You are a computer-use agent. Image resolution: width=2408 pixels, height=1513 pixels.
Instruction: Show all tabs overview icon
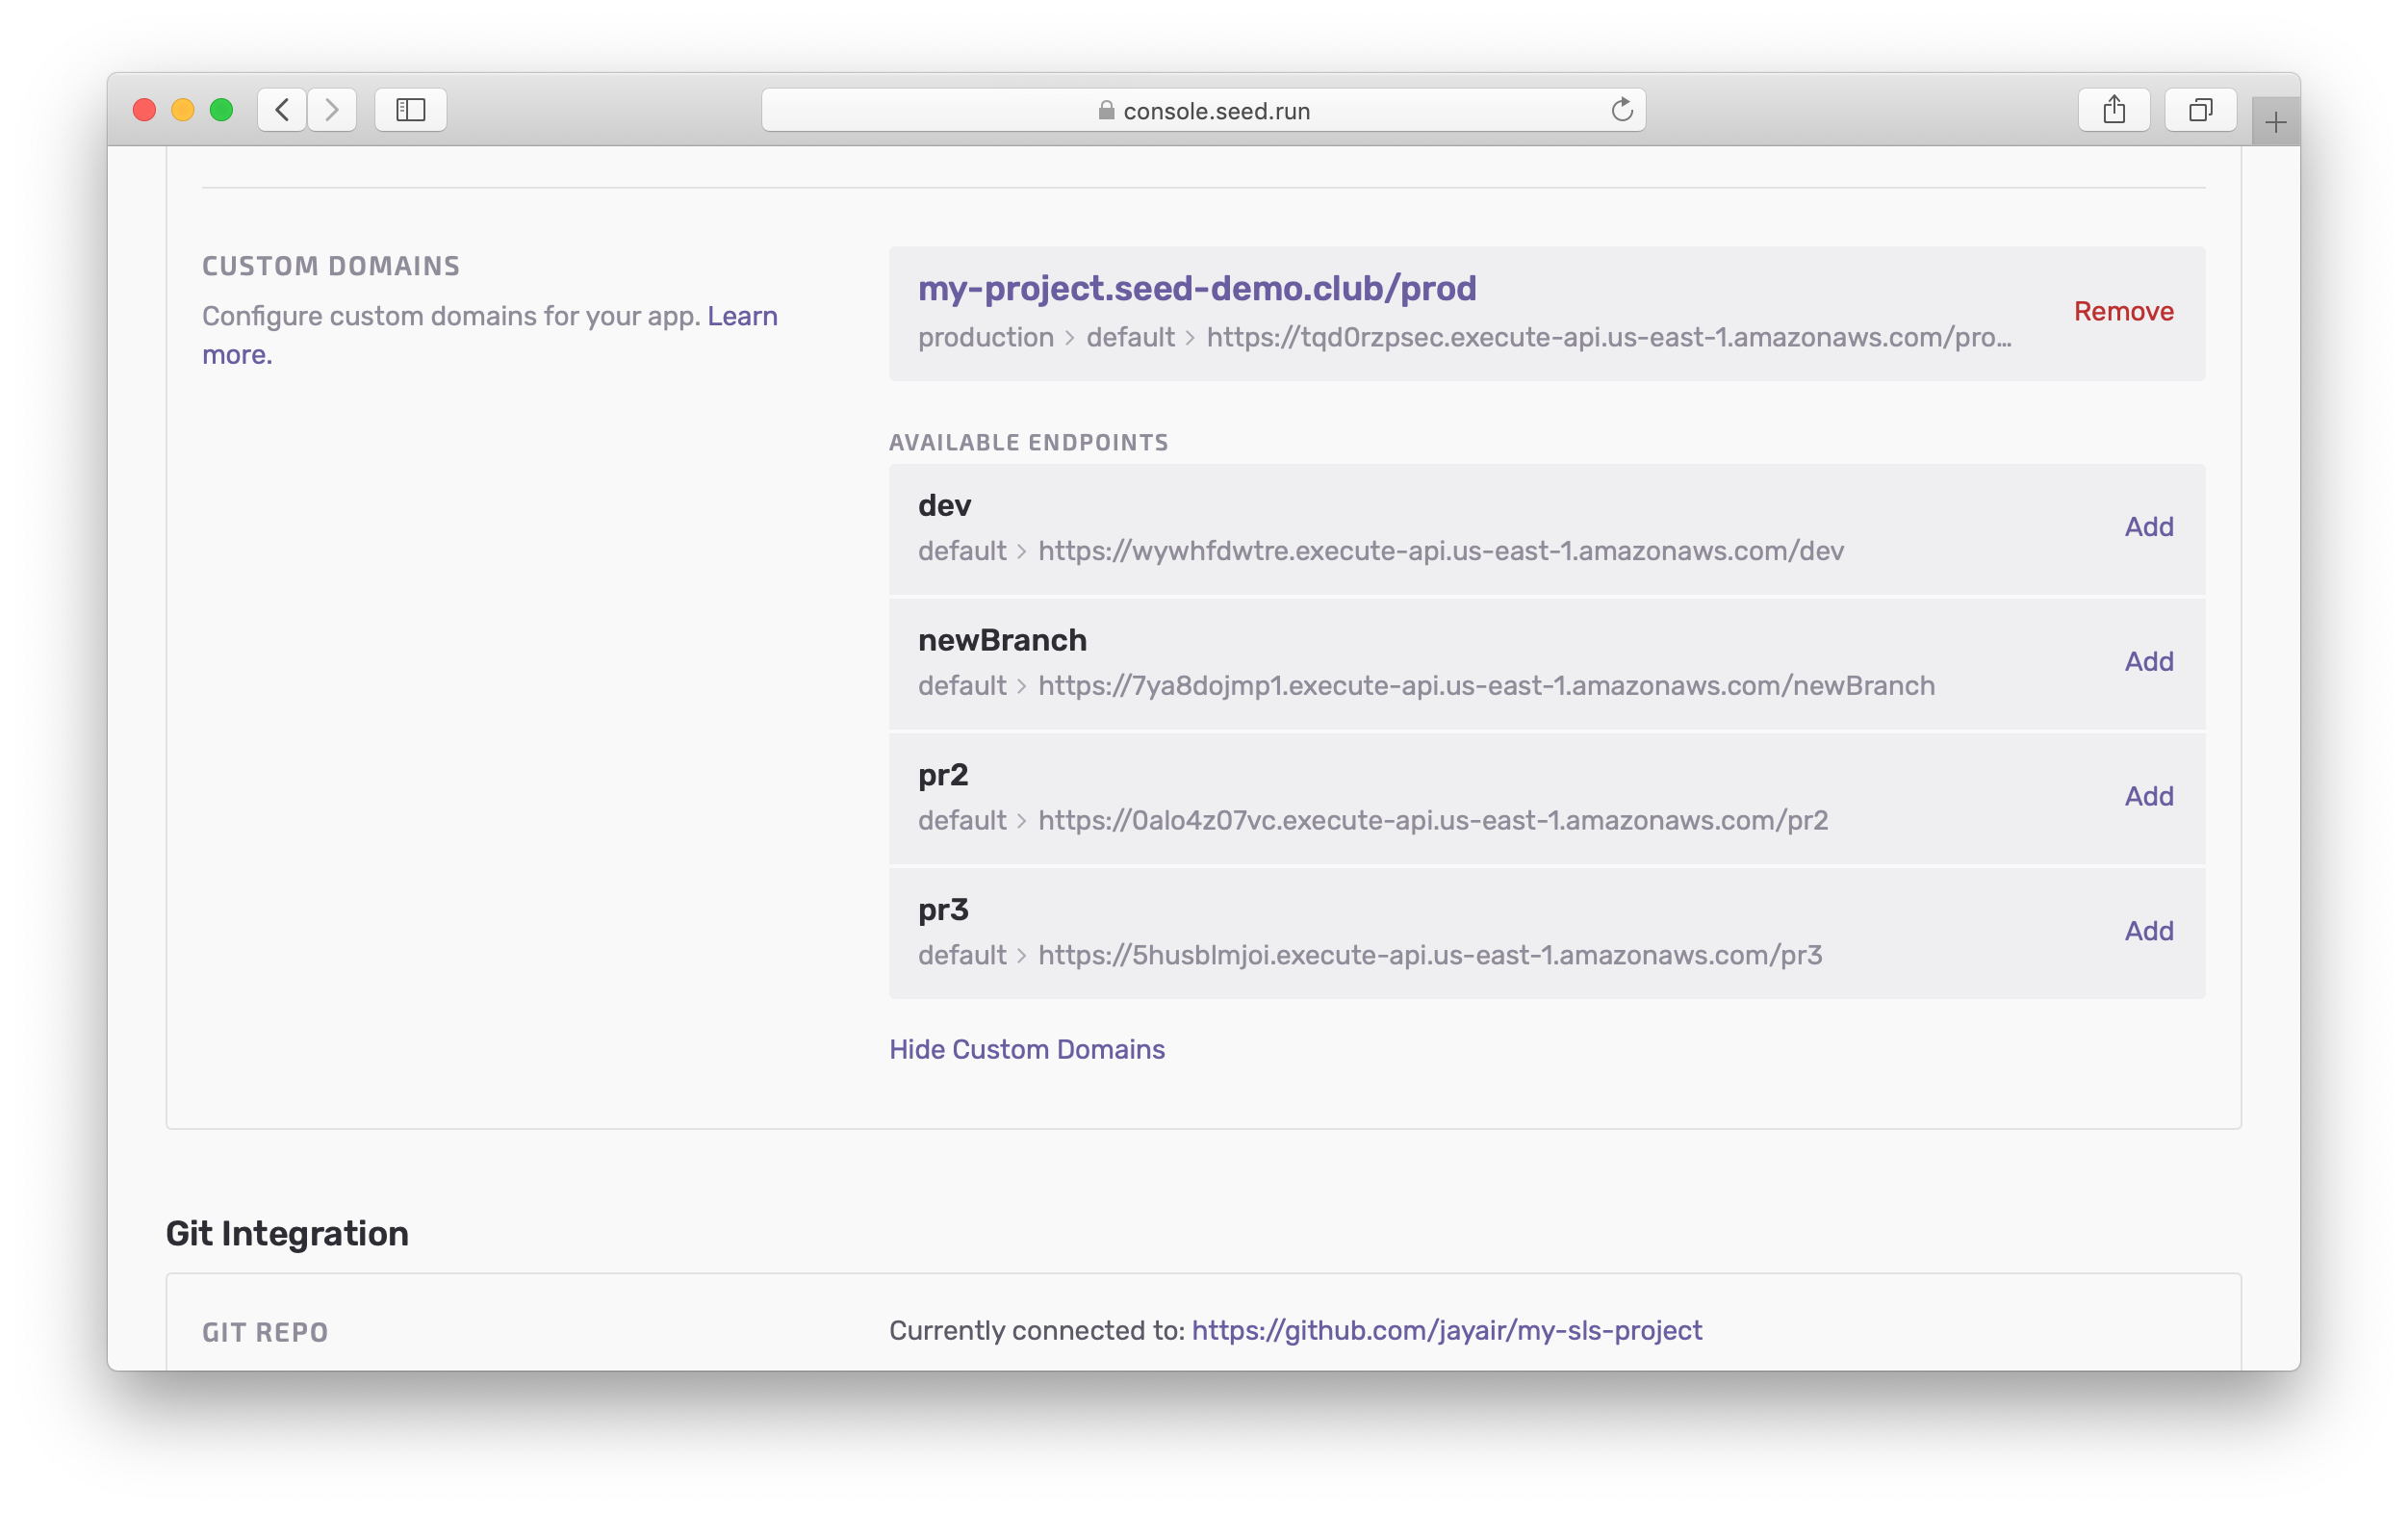[2200, 110]
